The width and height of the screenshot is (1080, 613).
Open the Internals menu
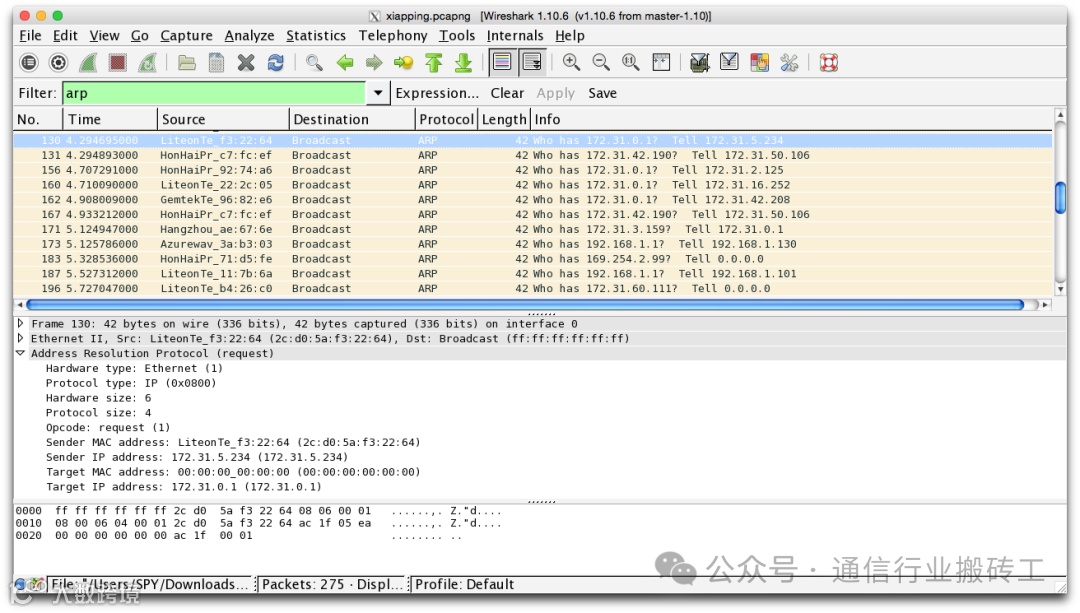coord(515,36)
